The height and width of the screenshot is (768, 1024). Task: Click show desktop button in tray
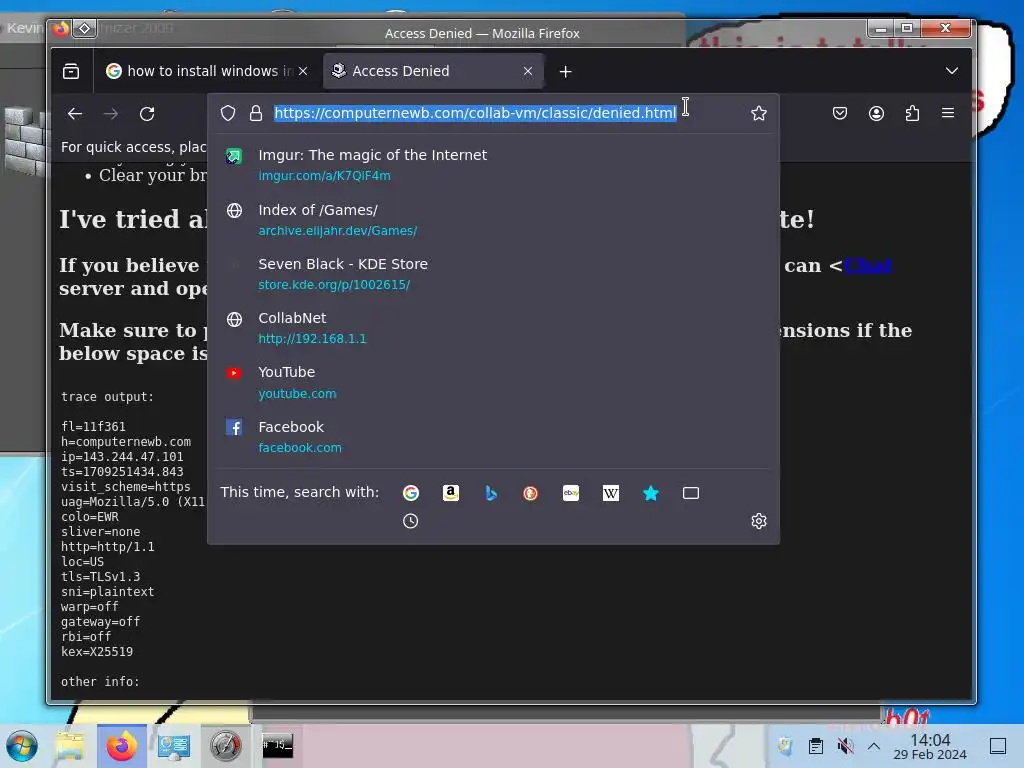point(997,746)
